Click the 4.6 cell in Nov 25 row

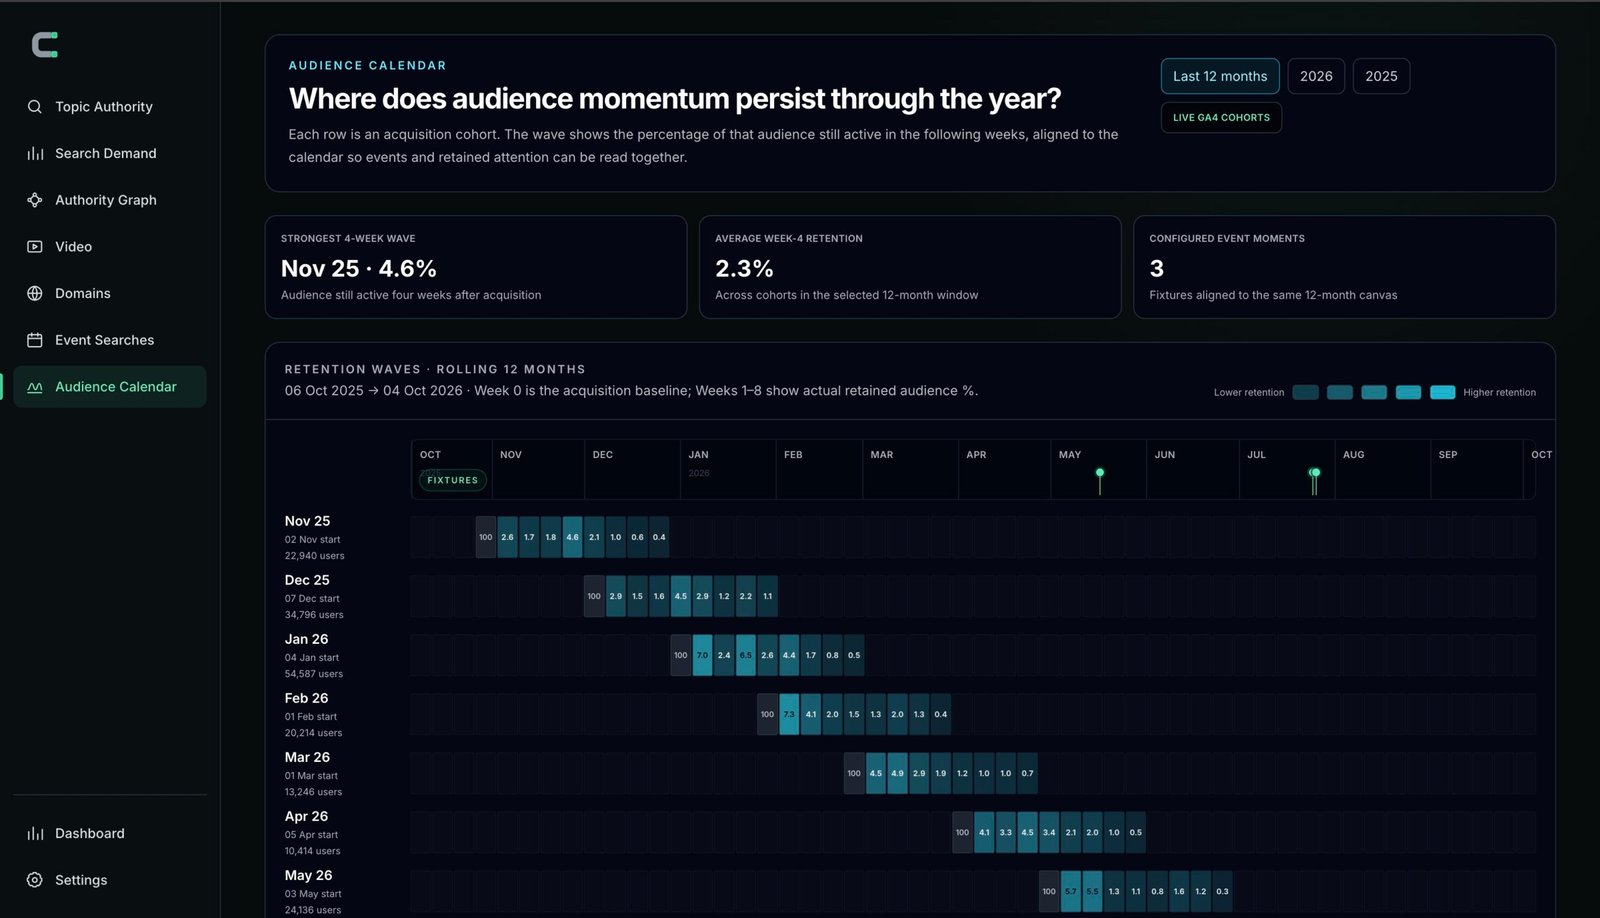point(572,537)
